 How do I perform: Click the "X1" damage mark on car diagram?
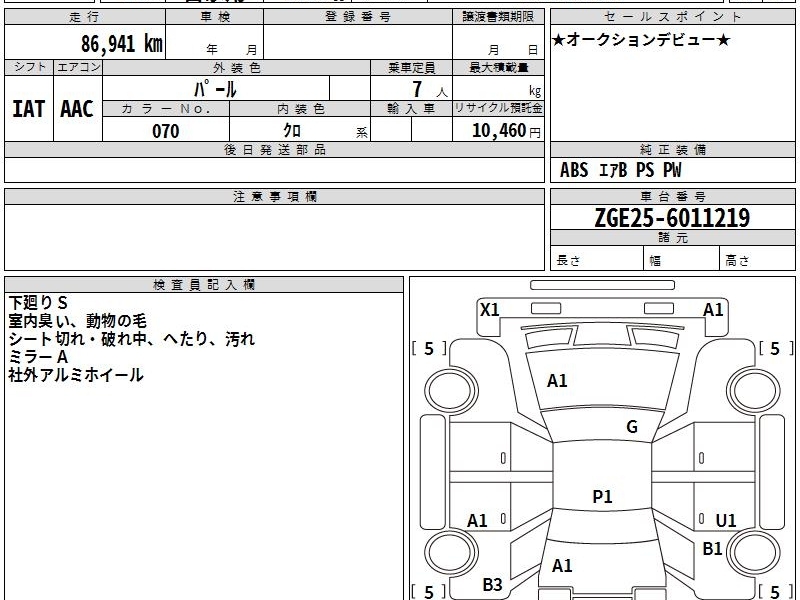click(490, 310)
